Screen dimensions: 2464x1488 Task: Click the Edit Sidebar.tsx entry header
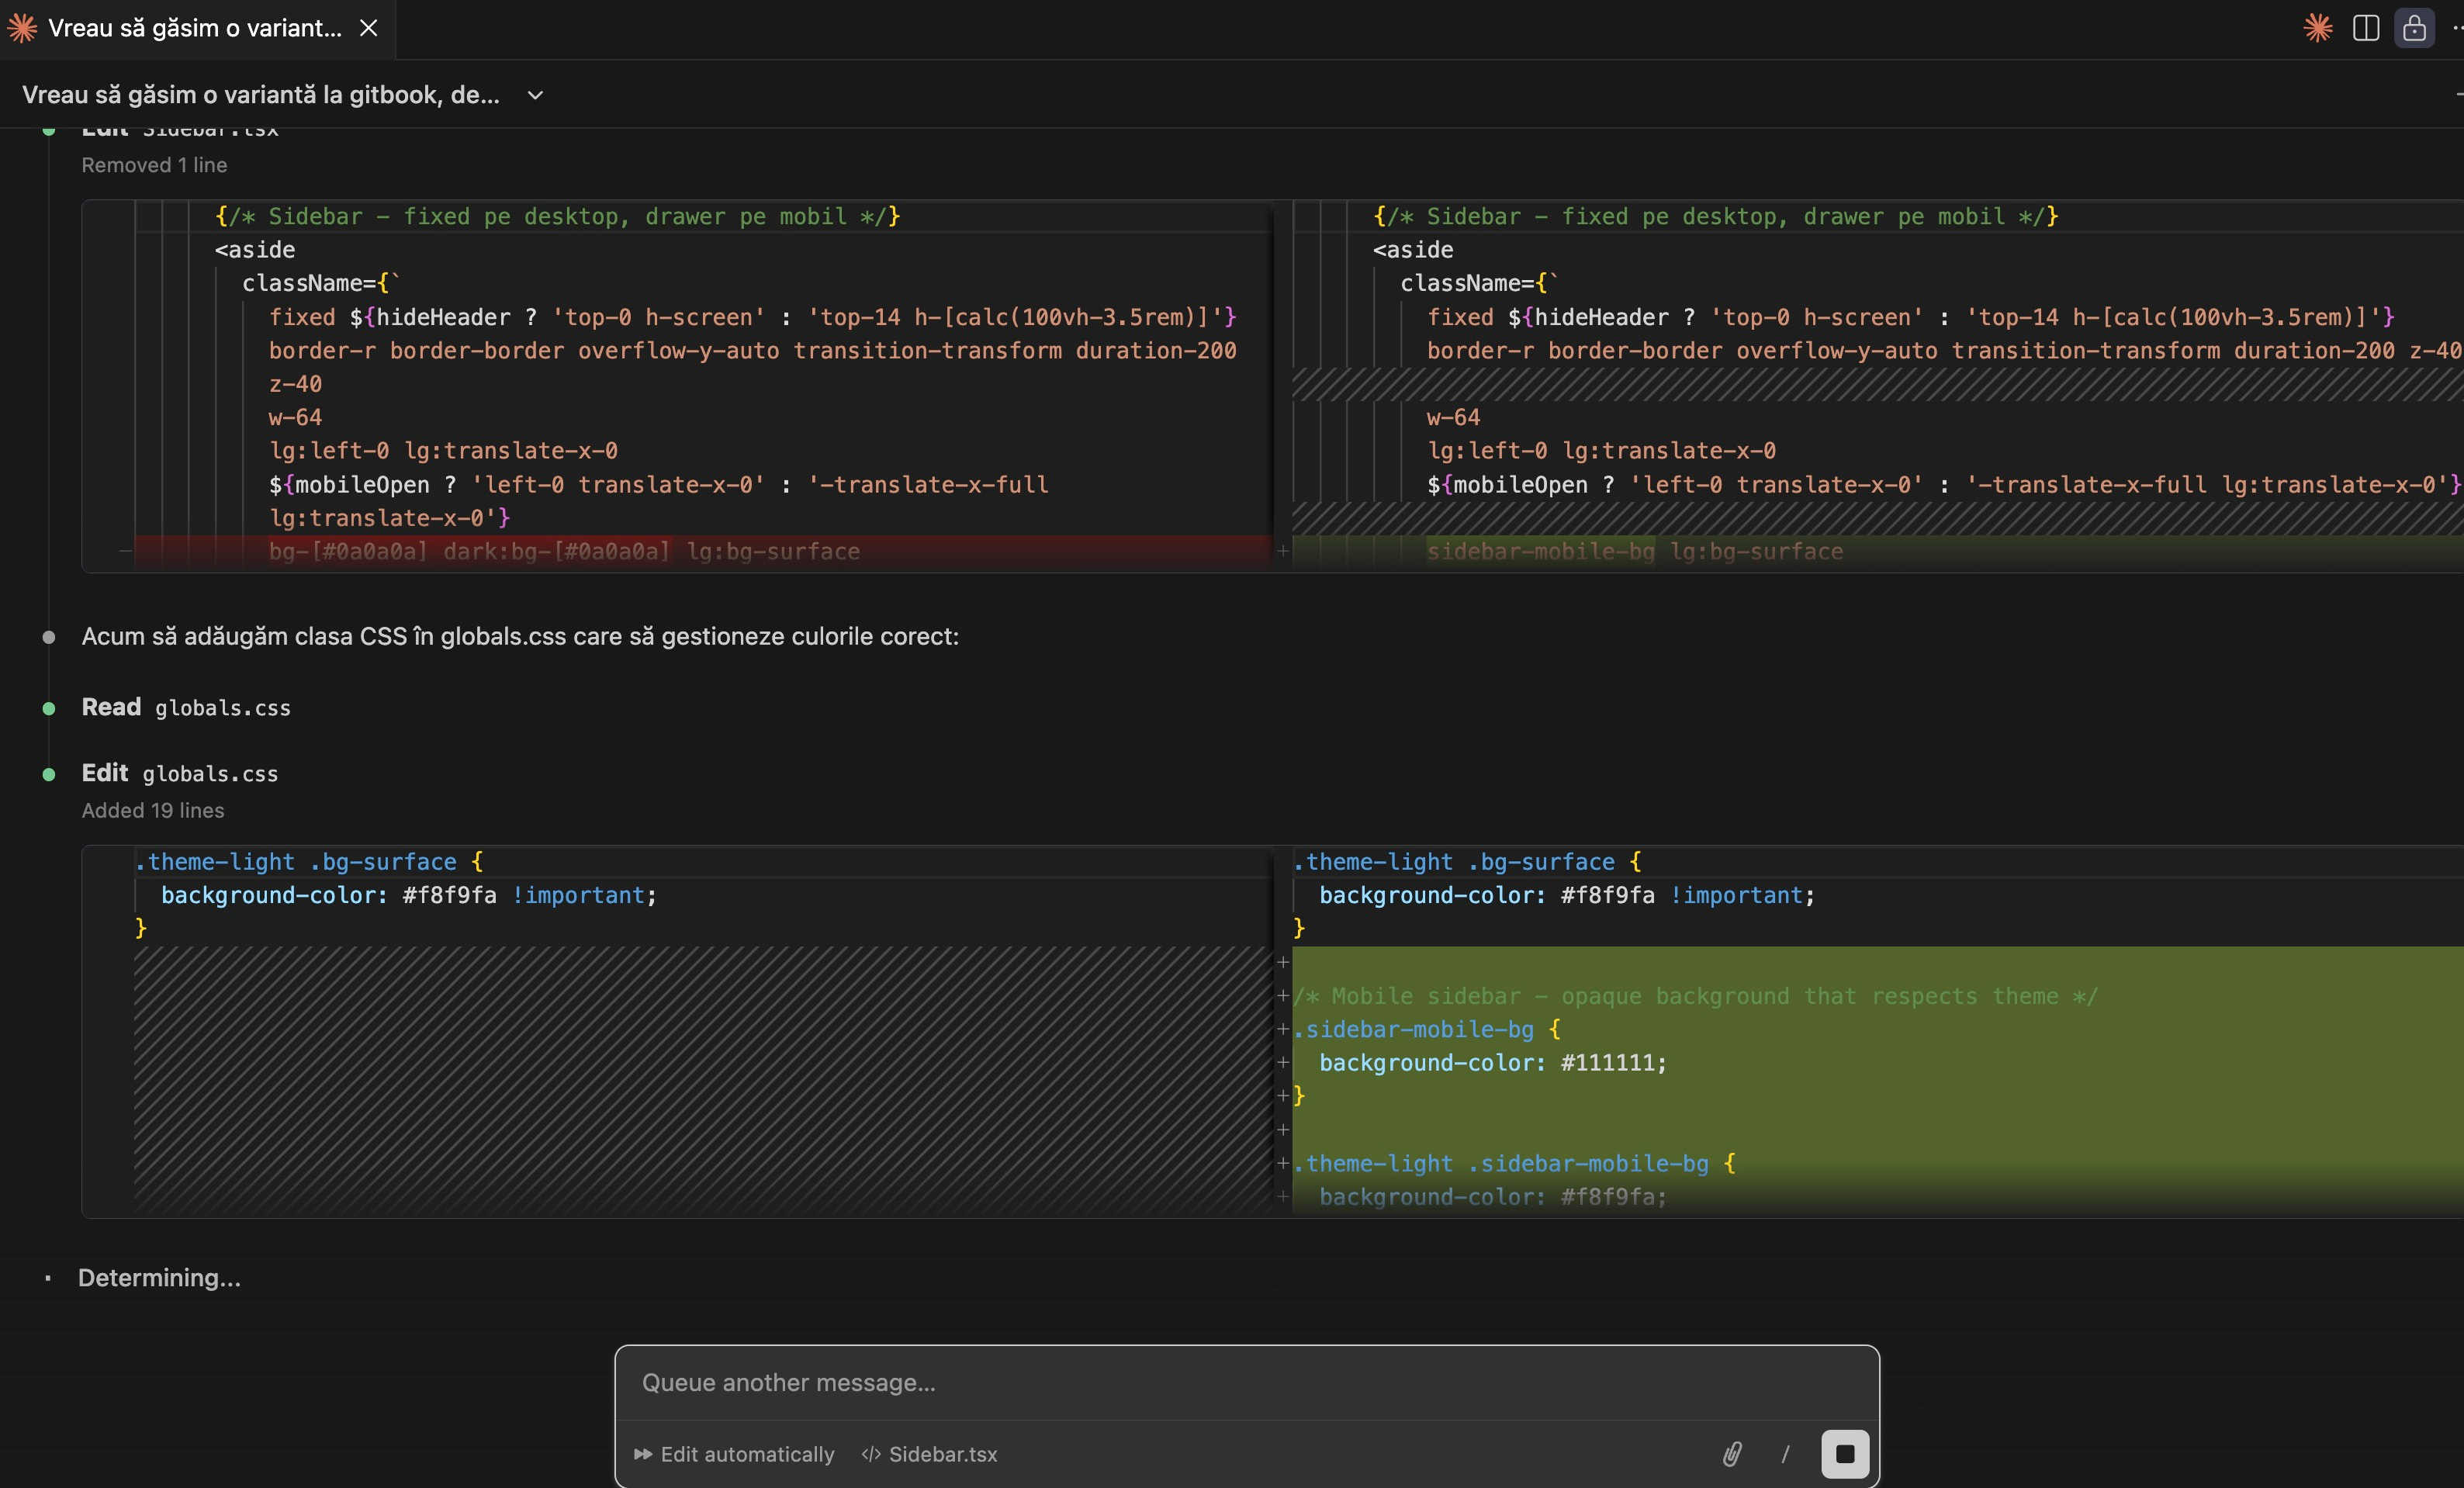180,130
